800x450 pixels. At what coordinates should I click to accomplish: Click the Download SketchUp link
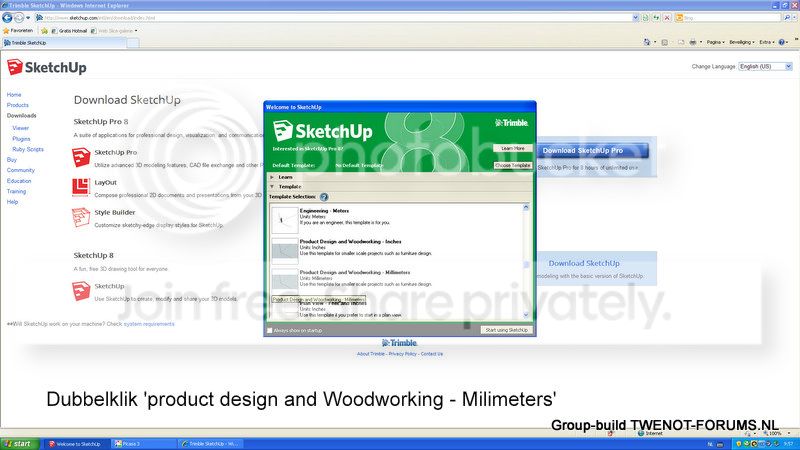584,263
